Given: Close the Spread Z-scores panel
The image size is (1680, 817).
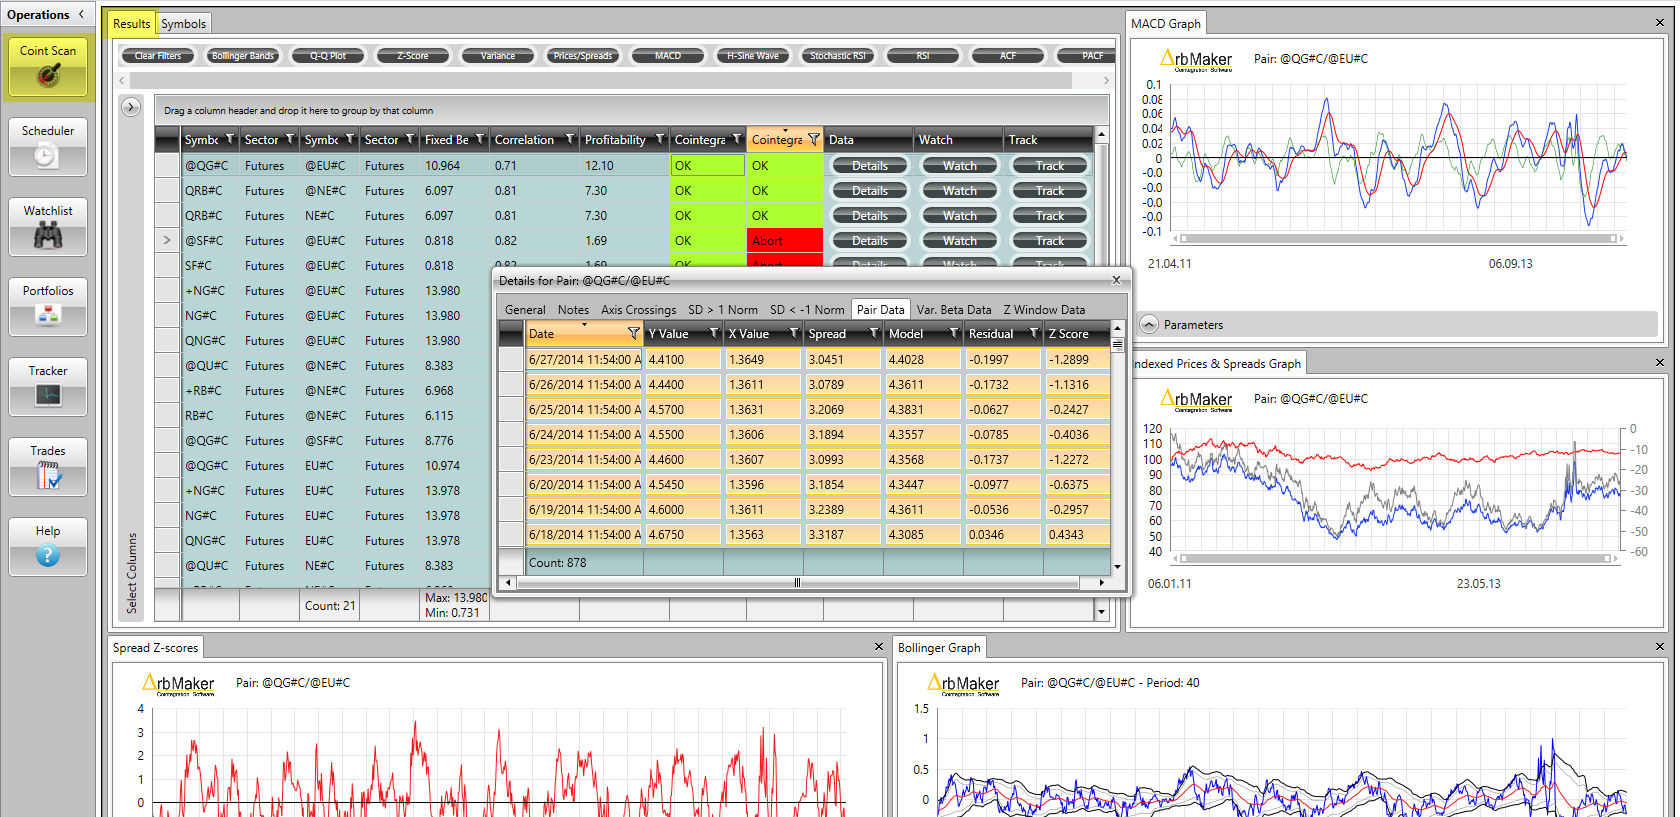Looking at the screenshot, I should [879, 647].
